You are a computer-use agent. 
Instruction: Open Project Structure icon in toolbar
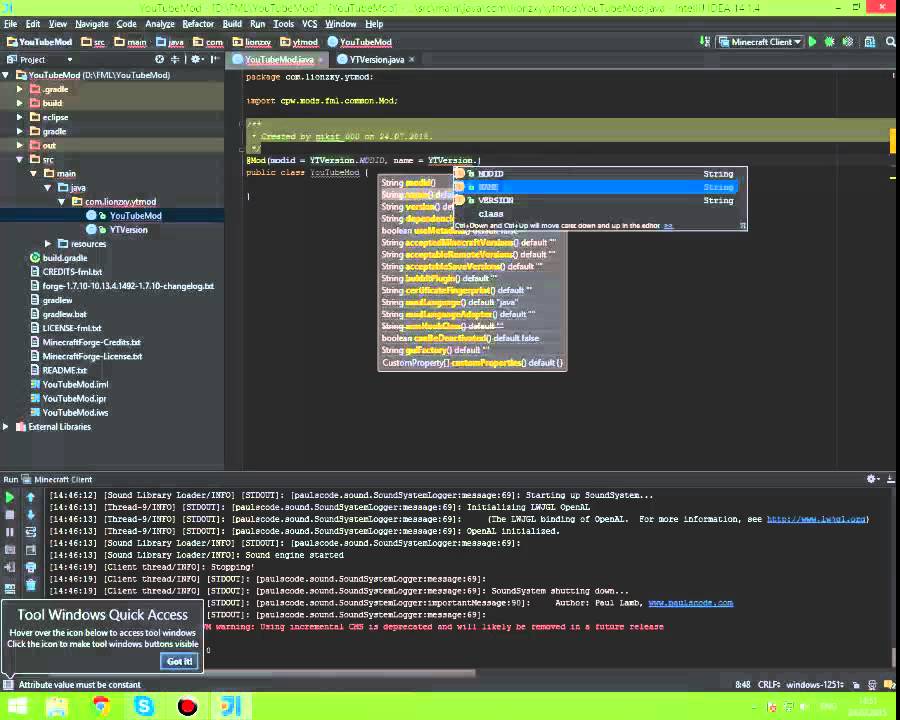[x=870, y=42]
